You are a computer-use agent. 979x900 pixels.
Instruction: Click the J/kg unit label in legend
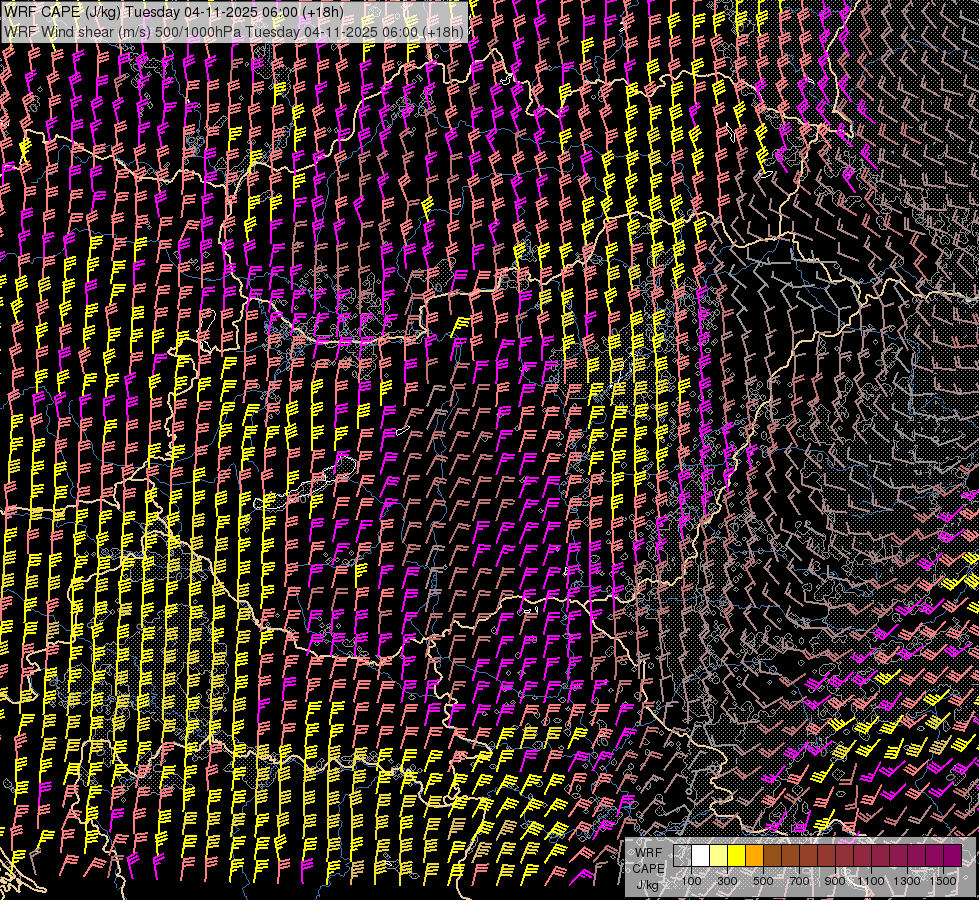click(x=648, y=884)
